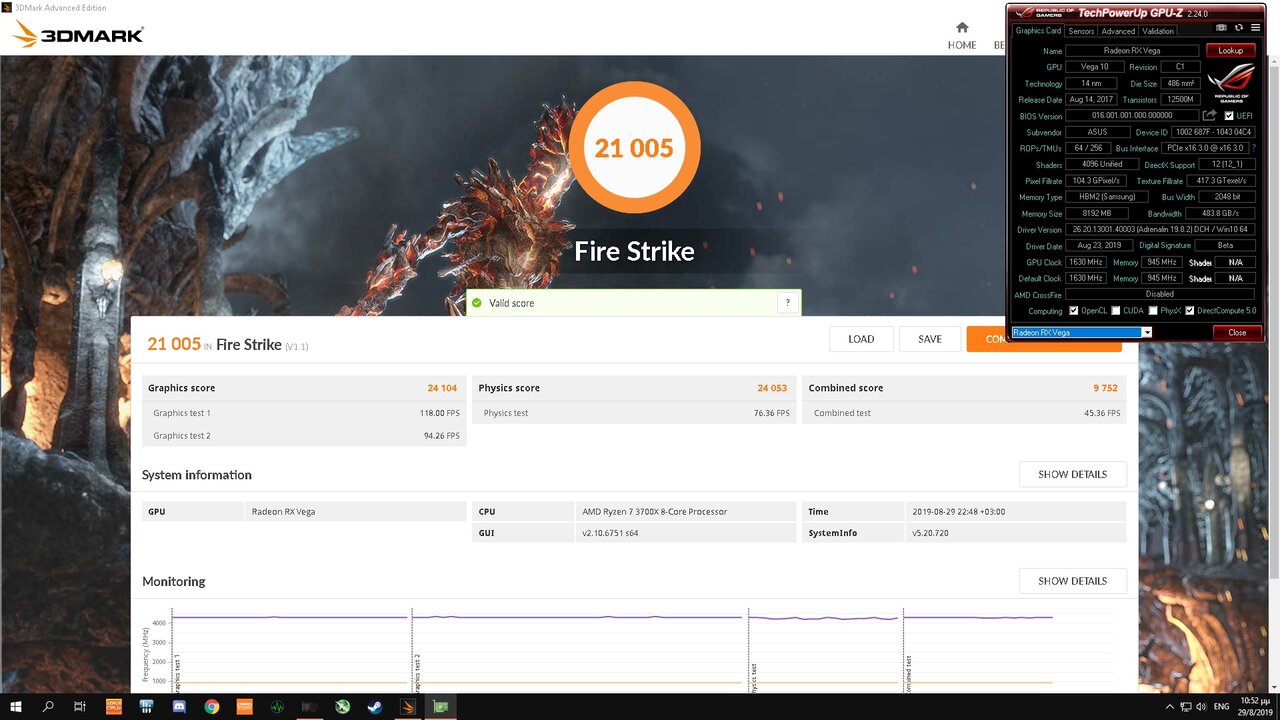Click the orange 21 005 score circle
The image size is (1280, 720).
pos(634,148)
